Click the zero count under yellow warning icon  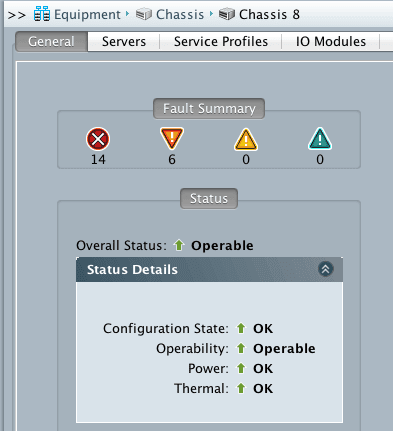click(246, 160)
